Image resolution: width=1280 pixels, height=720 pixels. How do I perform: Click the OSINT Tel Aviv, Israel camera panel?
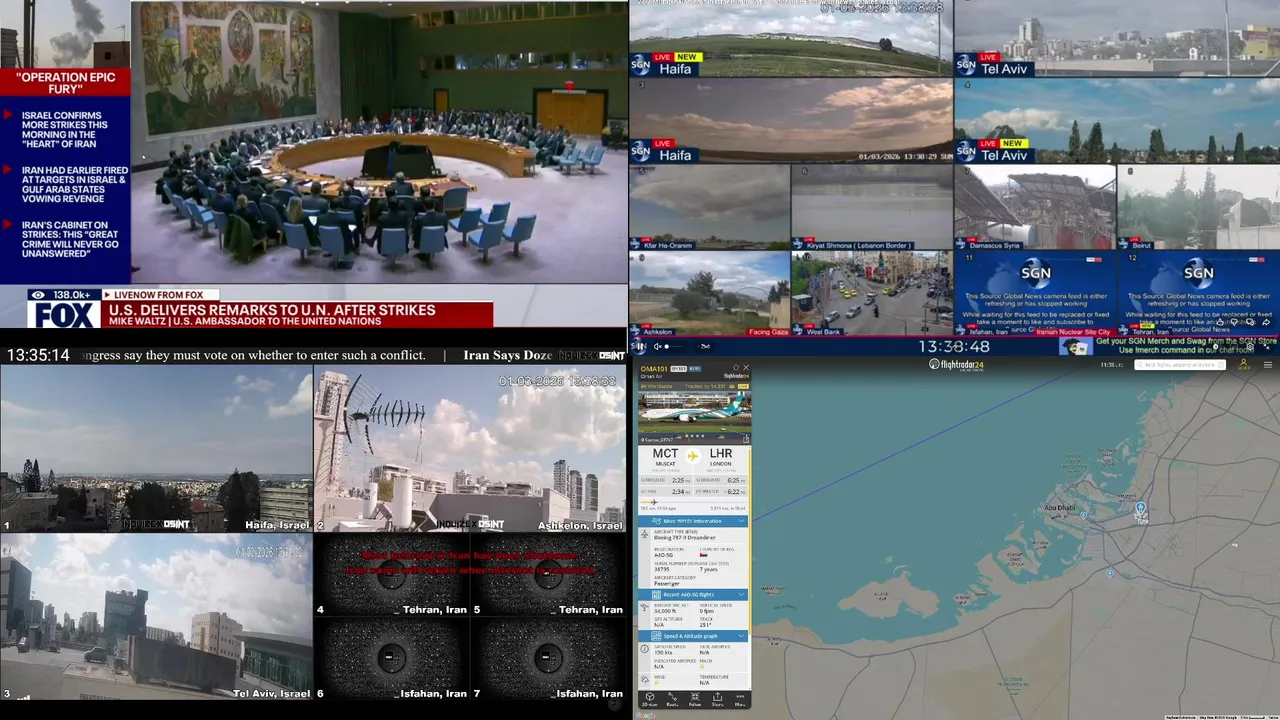[x=156, y=616]
